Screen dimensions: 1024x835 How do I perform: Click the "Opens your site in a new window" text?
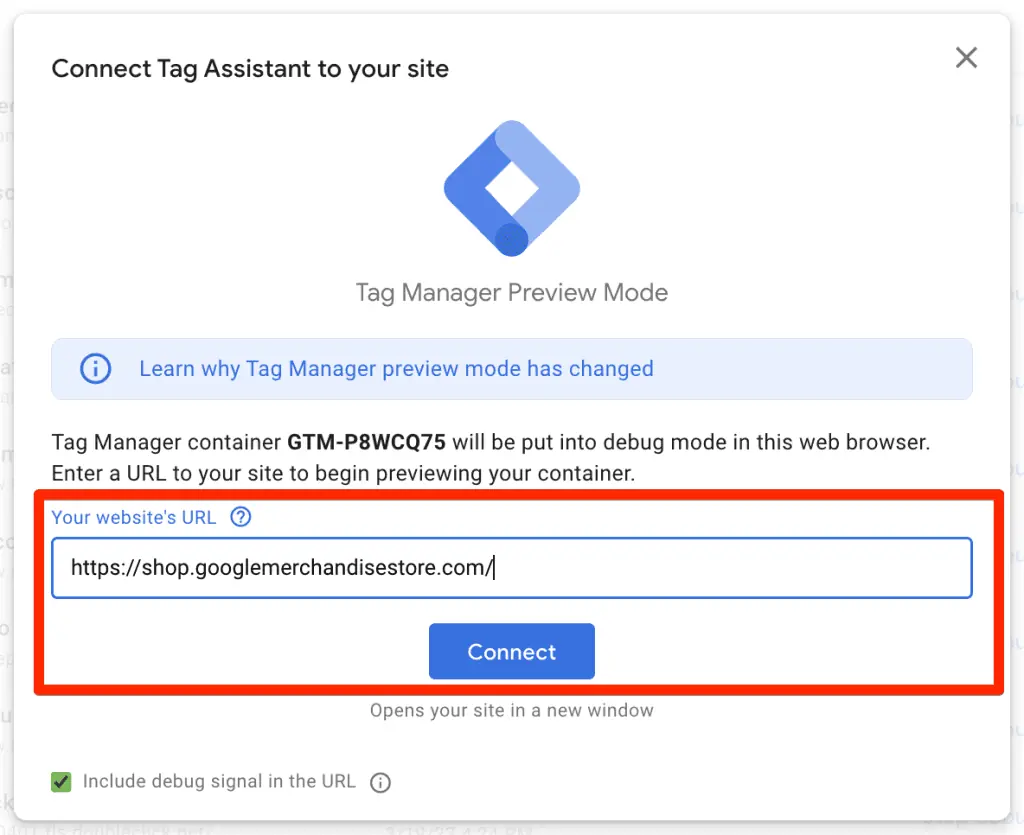(511, 710)
